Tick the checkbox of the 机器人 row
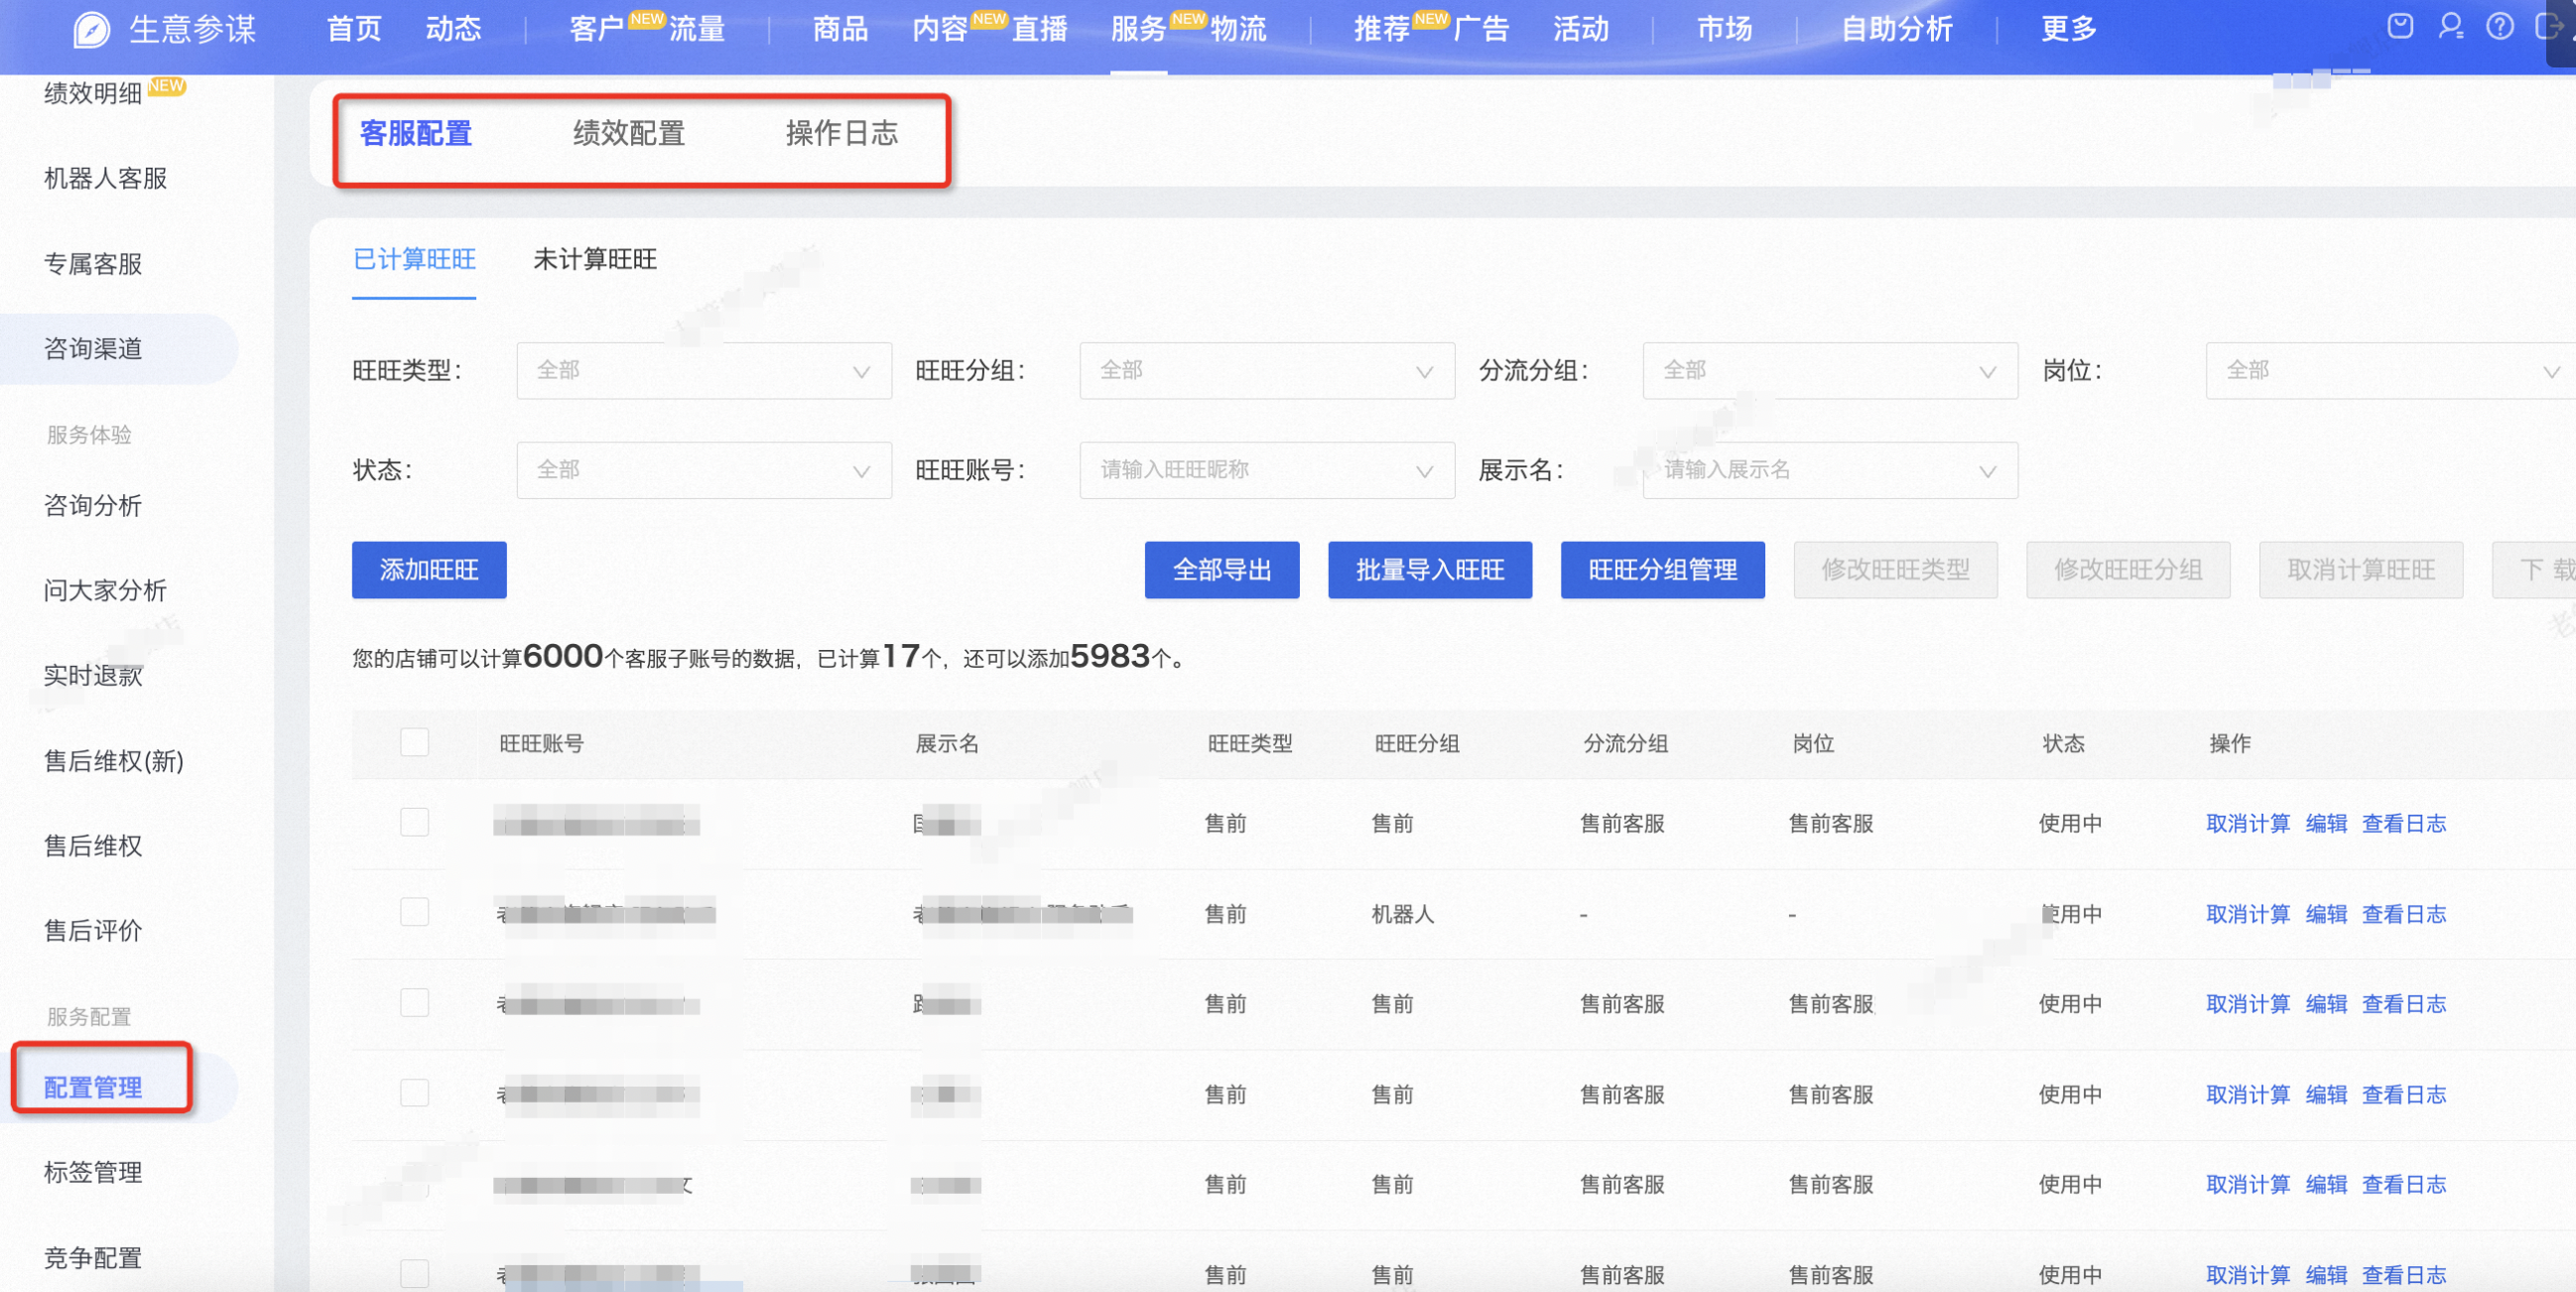Image resolution: width=2576 pixels, height=1292 pixels. (x=414, y=912)
